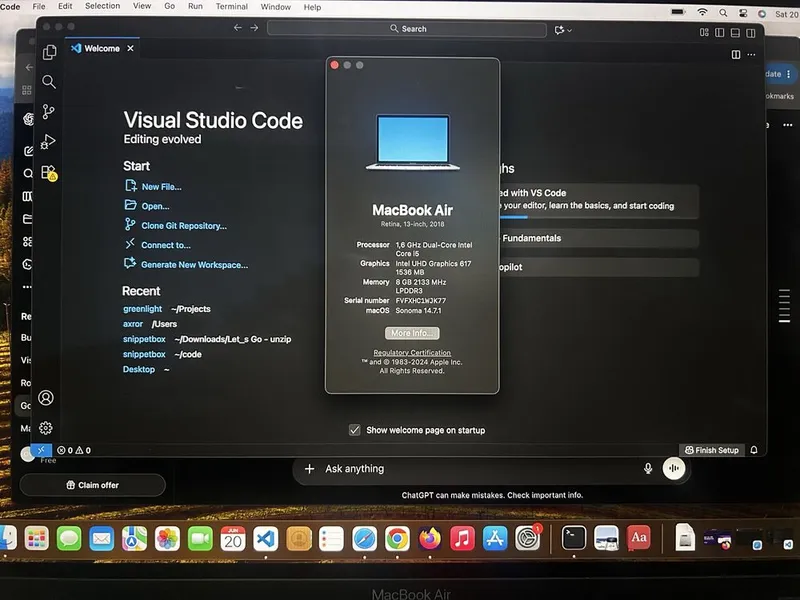Click the macOS Sonoma 14.7.1 text
Screen dimensions: 800x600
pos(418,310)
